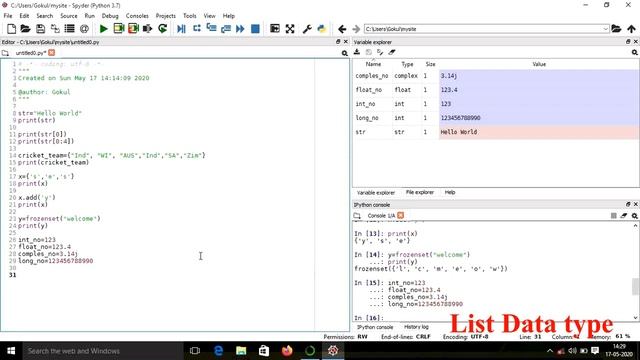Browse for a working directory
The height and width of the screenshot is (360, 640).
pos(616,29)
